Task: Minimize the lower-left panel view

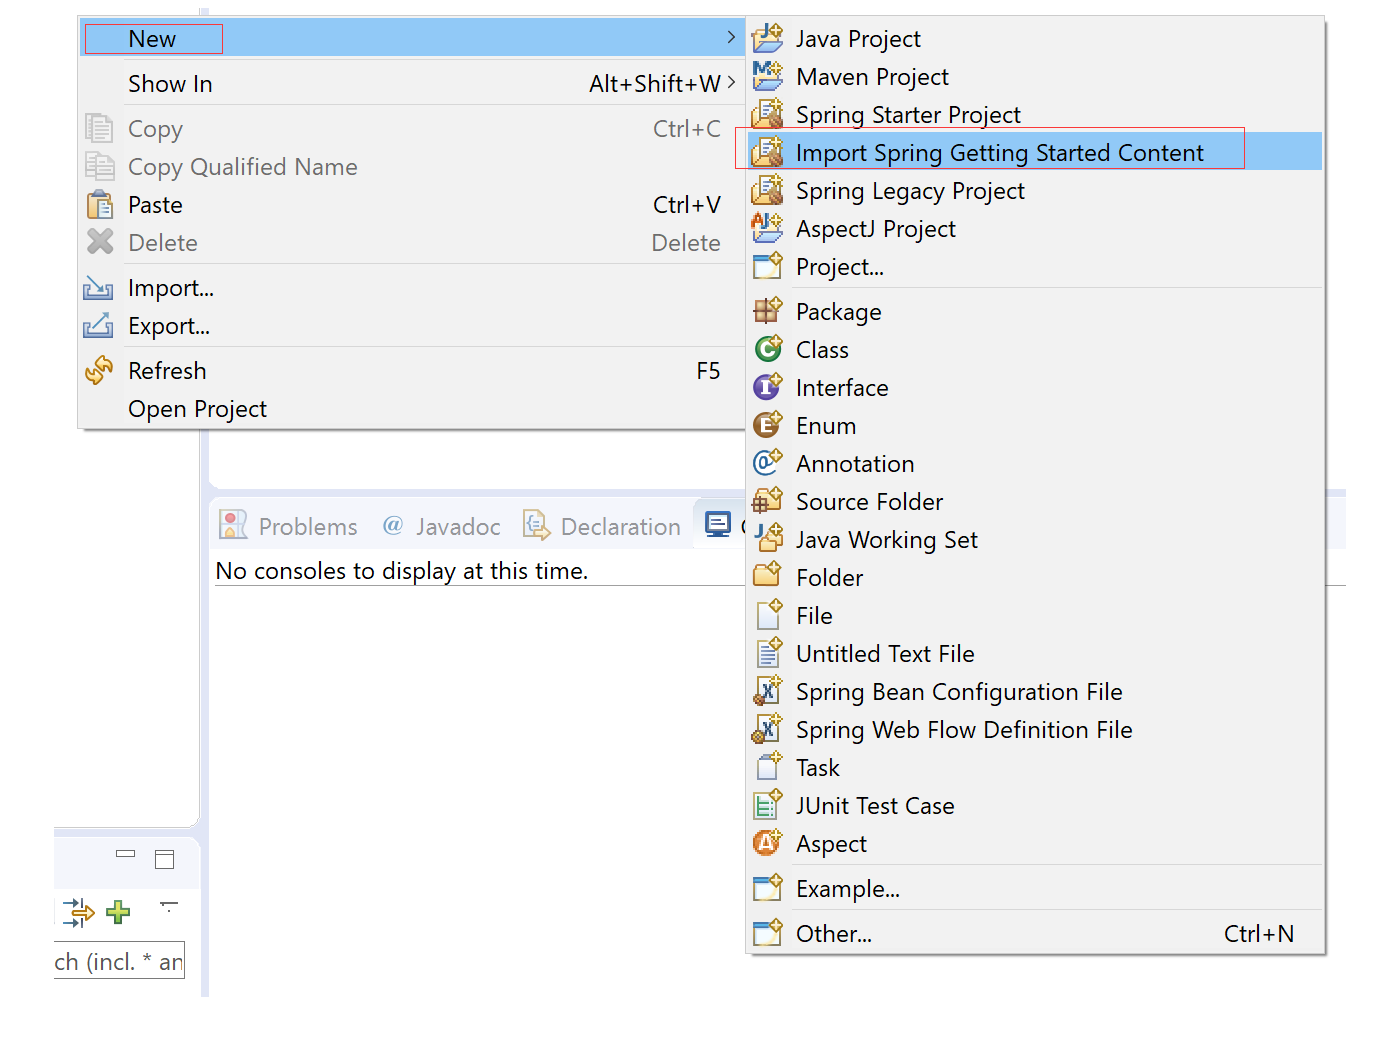Action: (125, 854)
